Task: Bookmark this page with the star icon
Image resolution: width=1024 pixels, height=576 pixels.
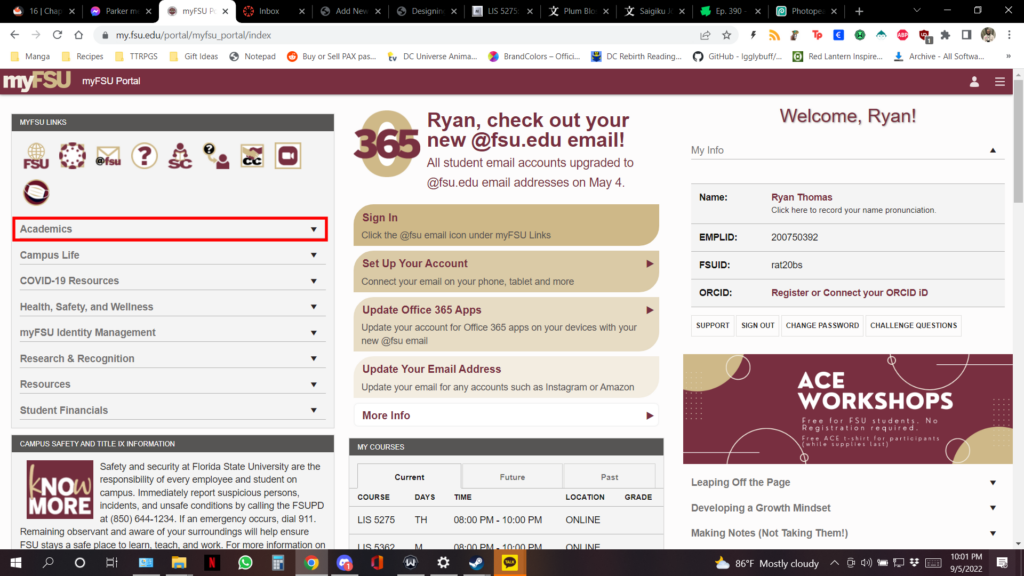Action: pos(727,35)
